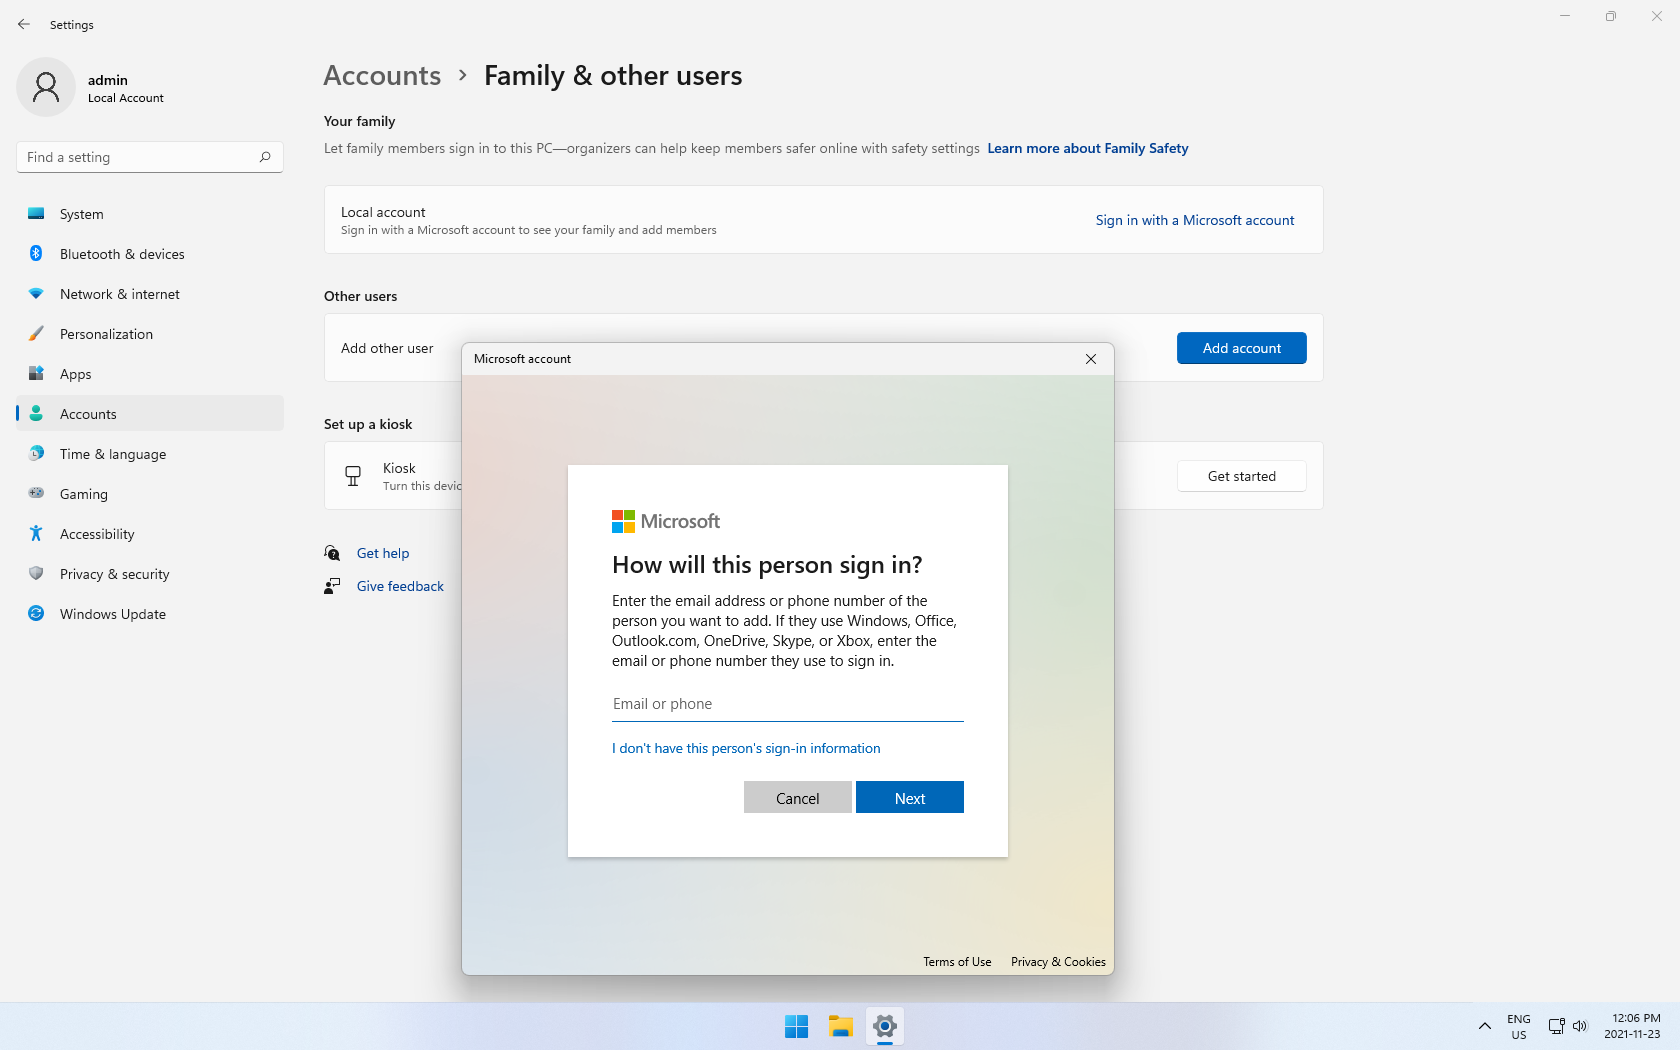Click Next in the sign-in dialog

[x=909, y=798]
